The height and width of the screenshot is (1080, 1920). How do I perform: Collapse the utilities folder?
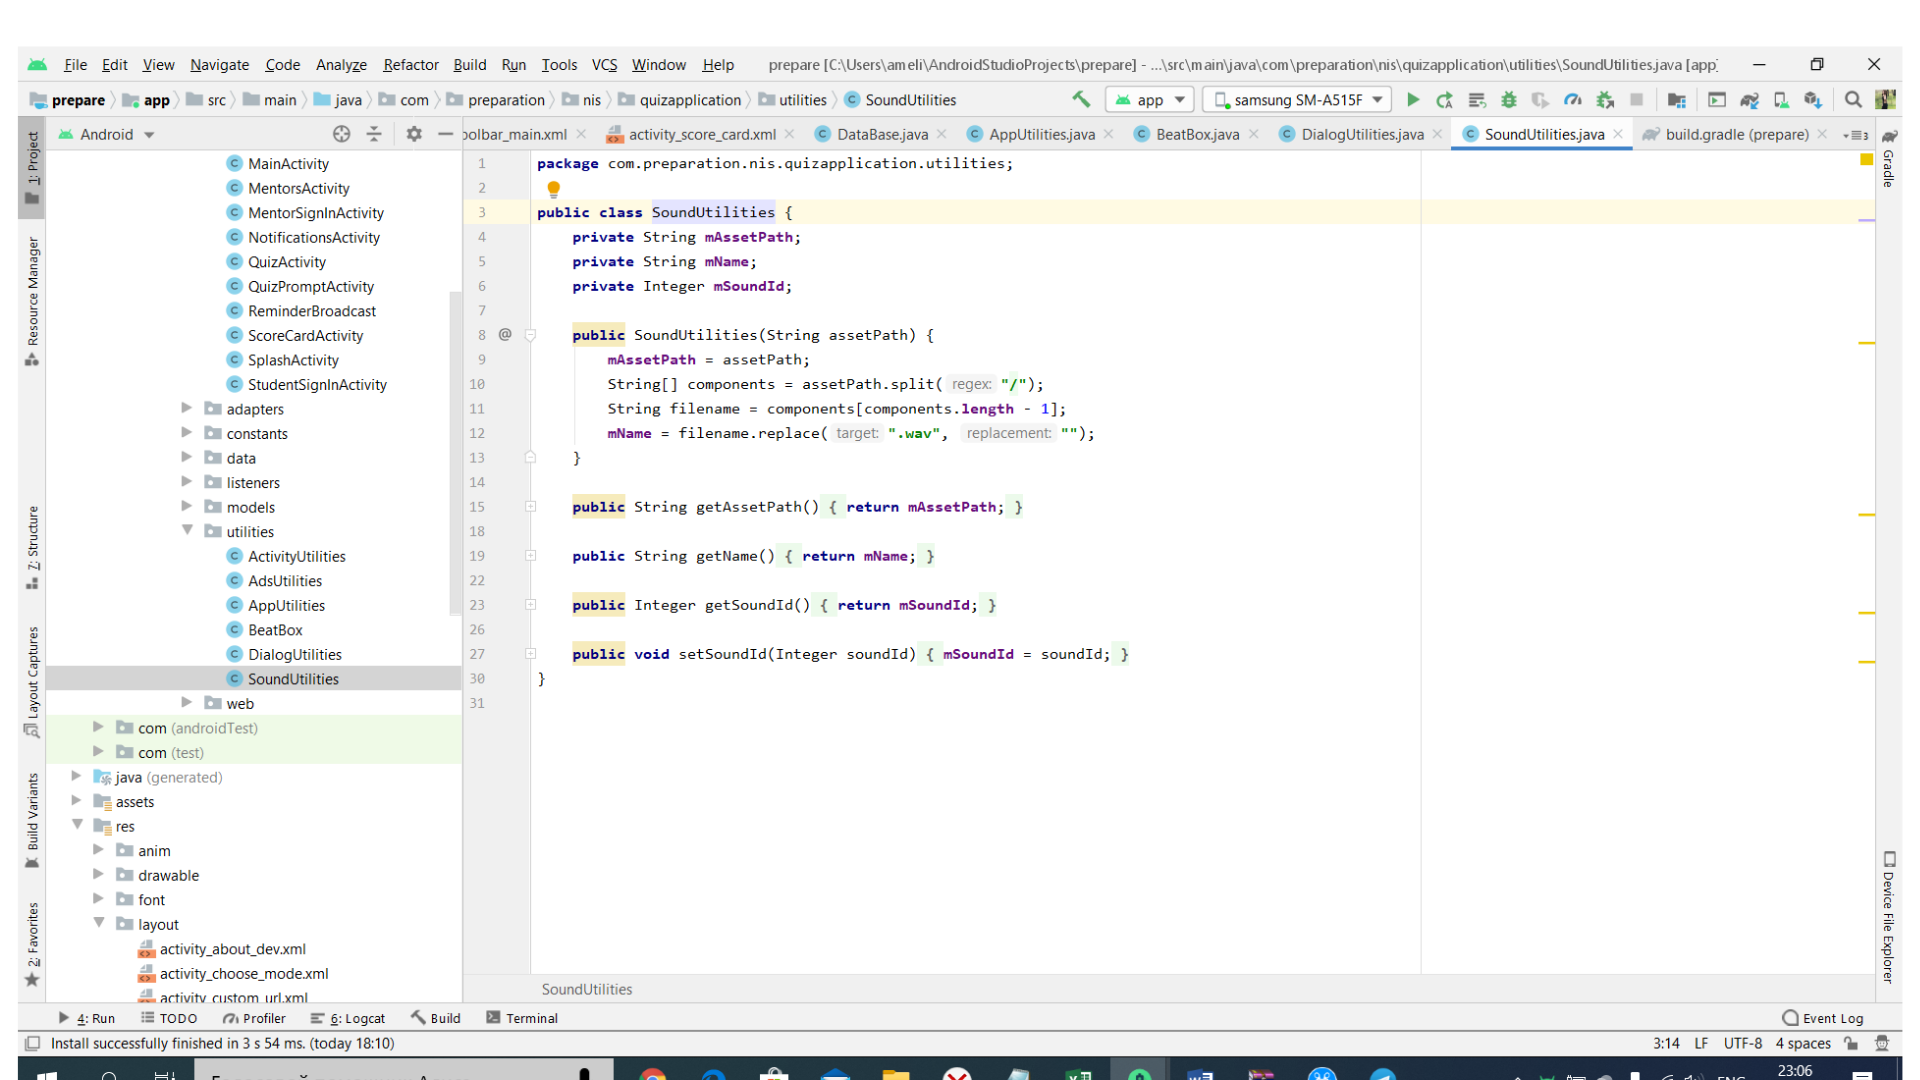tap(187, 531)
